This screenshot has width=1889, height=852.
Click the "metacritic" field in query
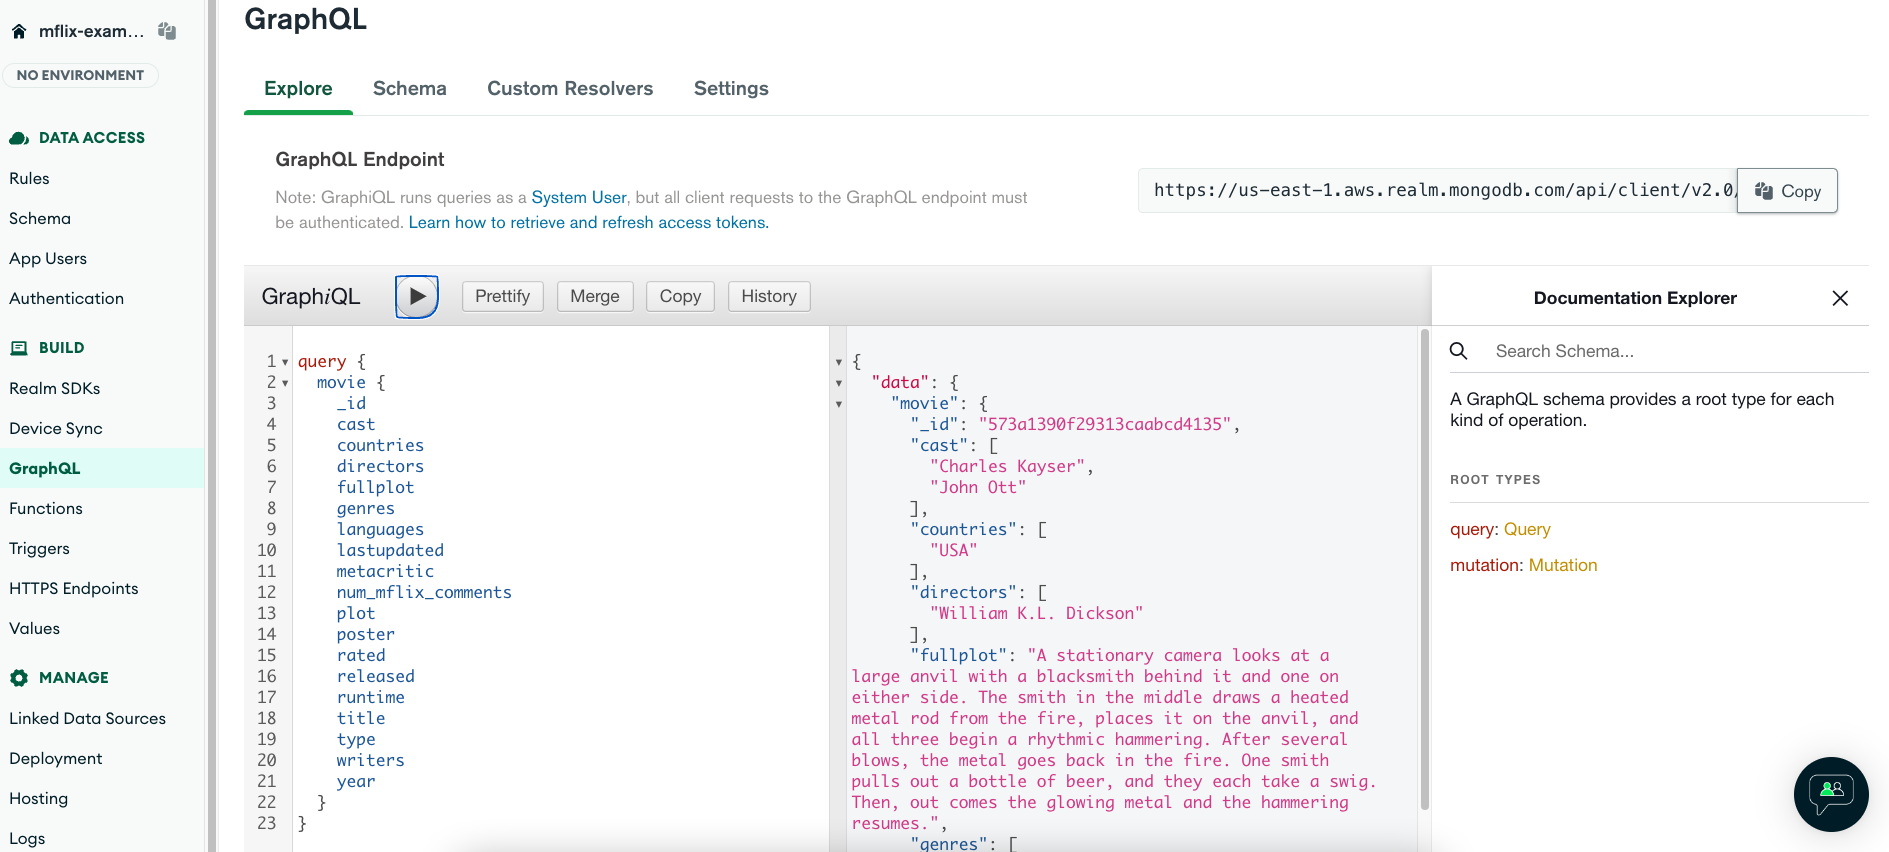(385, 571)
